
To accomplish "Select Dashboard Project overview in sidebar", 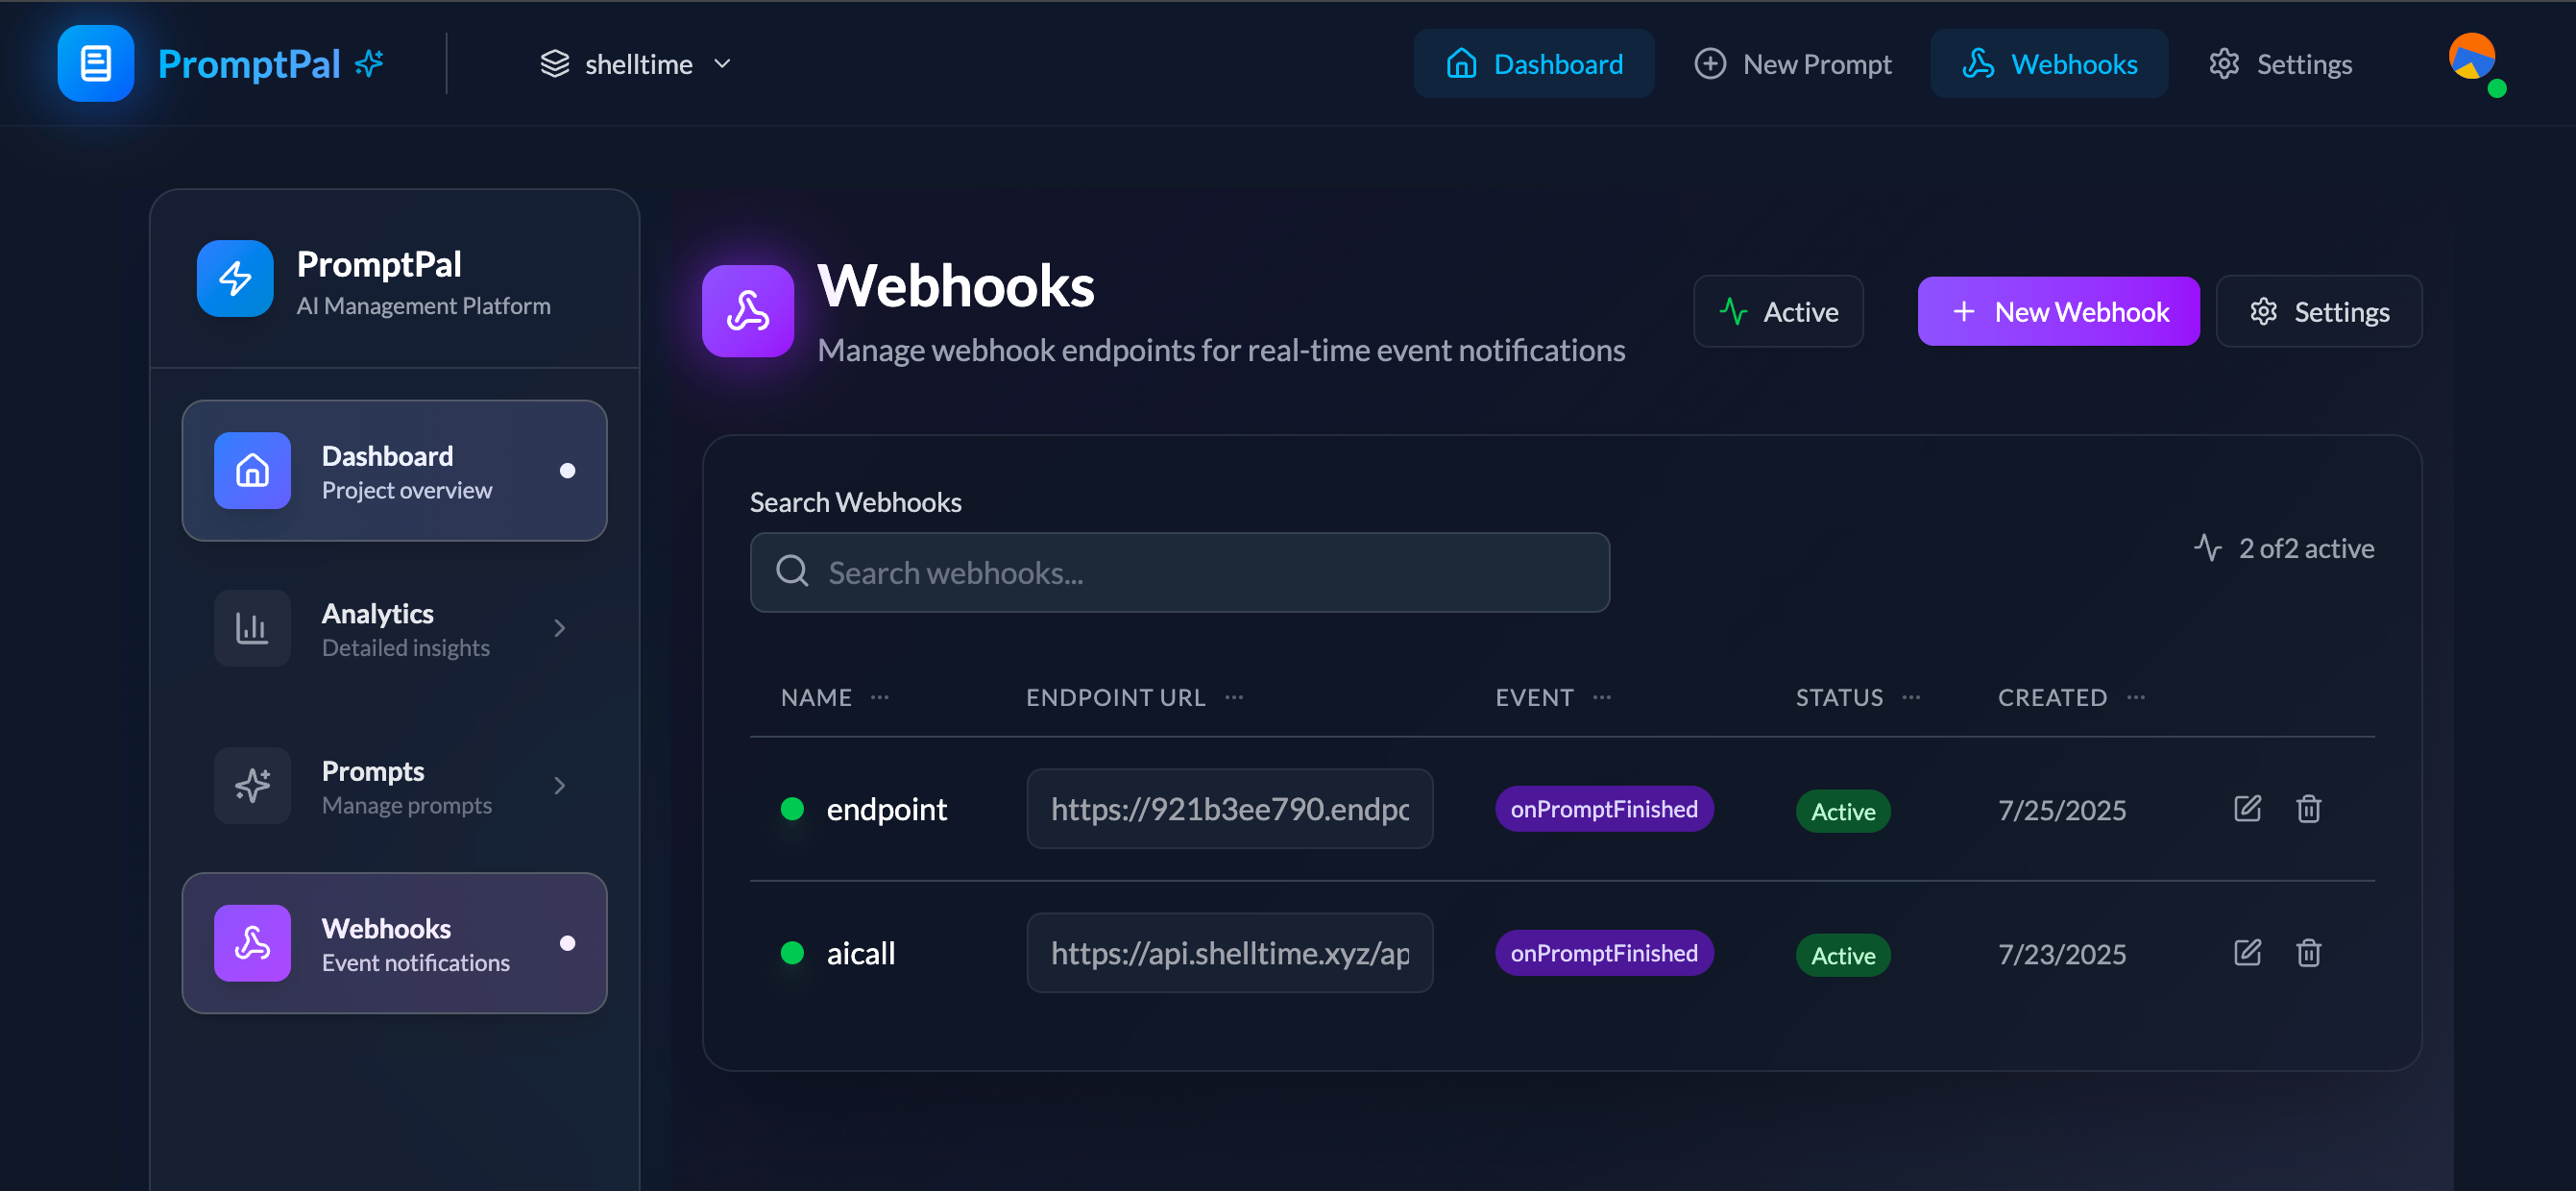I will point(394,471).
